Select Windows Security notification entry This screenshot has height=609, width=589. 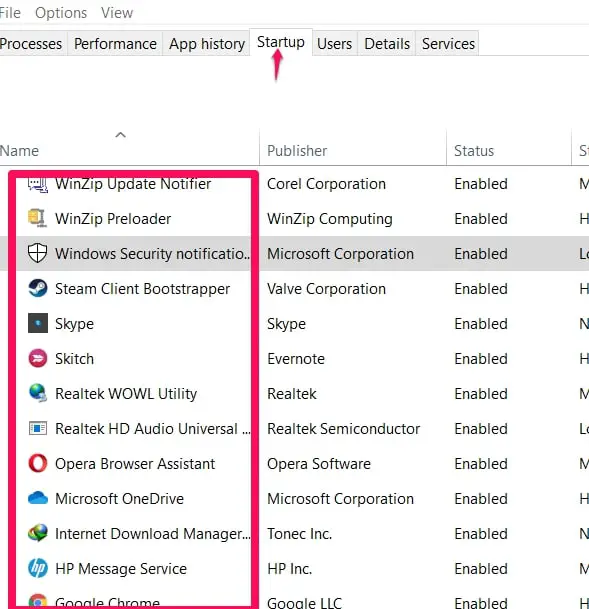click(153, 254)
